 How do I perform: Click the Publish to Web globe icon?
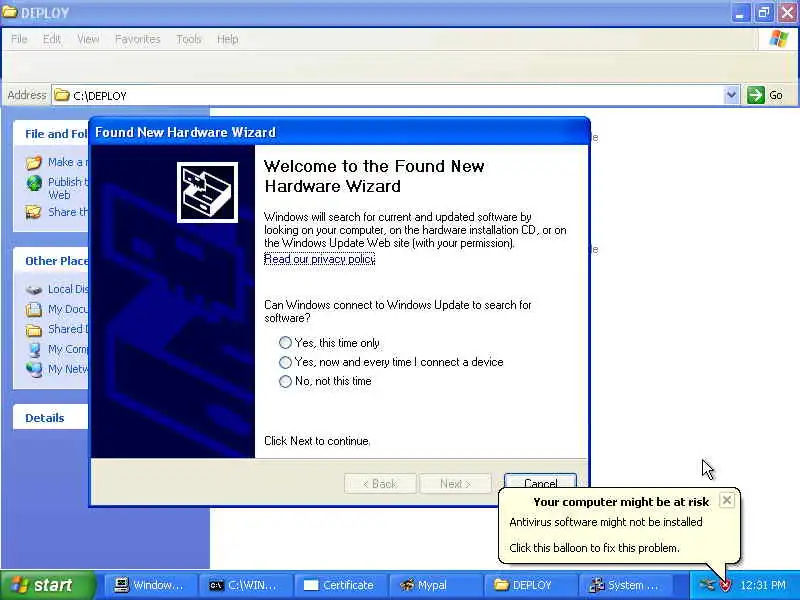tap(34, 183)
